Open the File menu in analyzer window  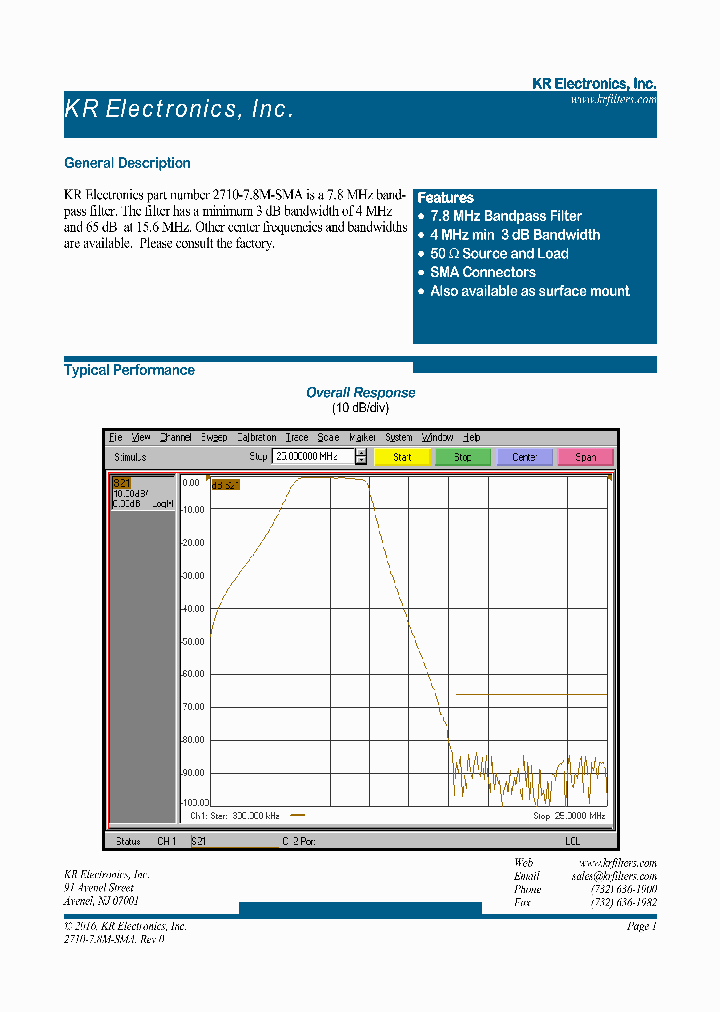pos(115,438)
